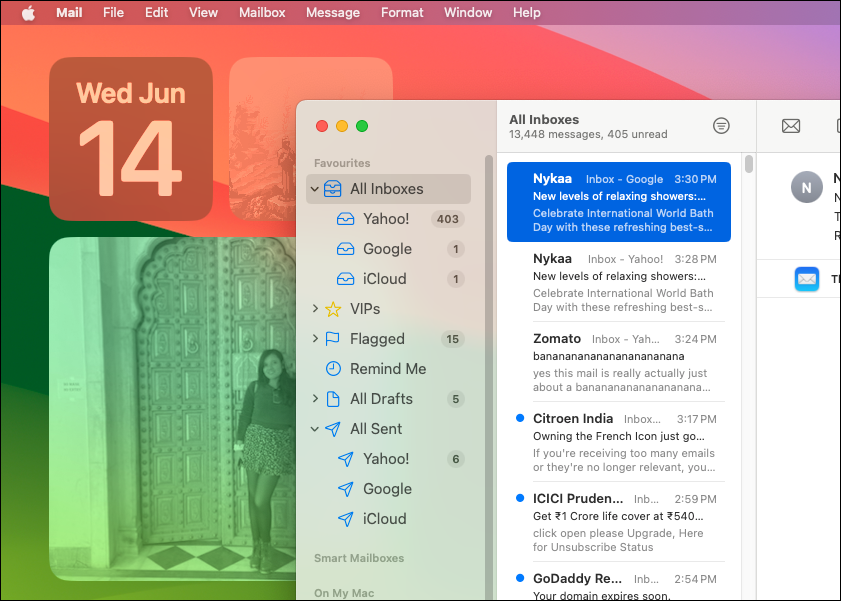Image resolution: width=841 pixels, height=601 pixels.
Task: Collapse the All Inboxes group
Action: [315, 189]
